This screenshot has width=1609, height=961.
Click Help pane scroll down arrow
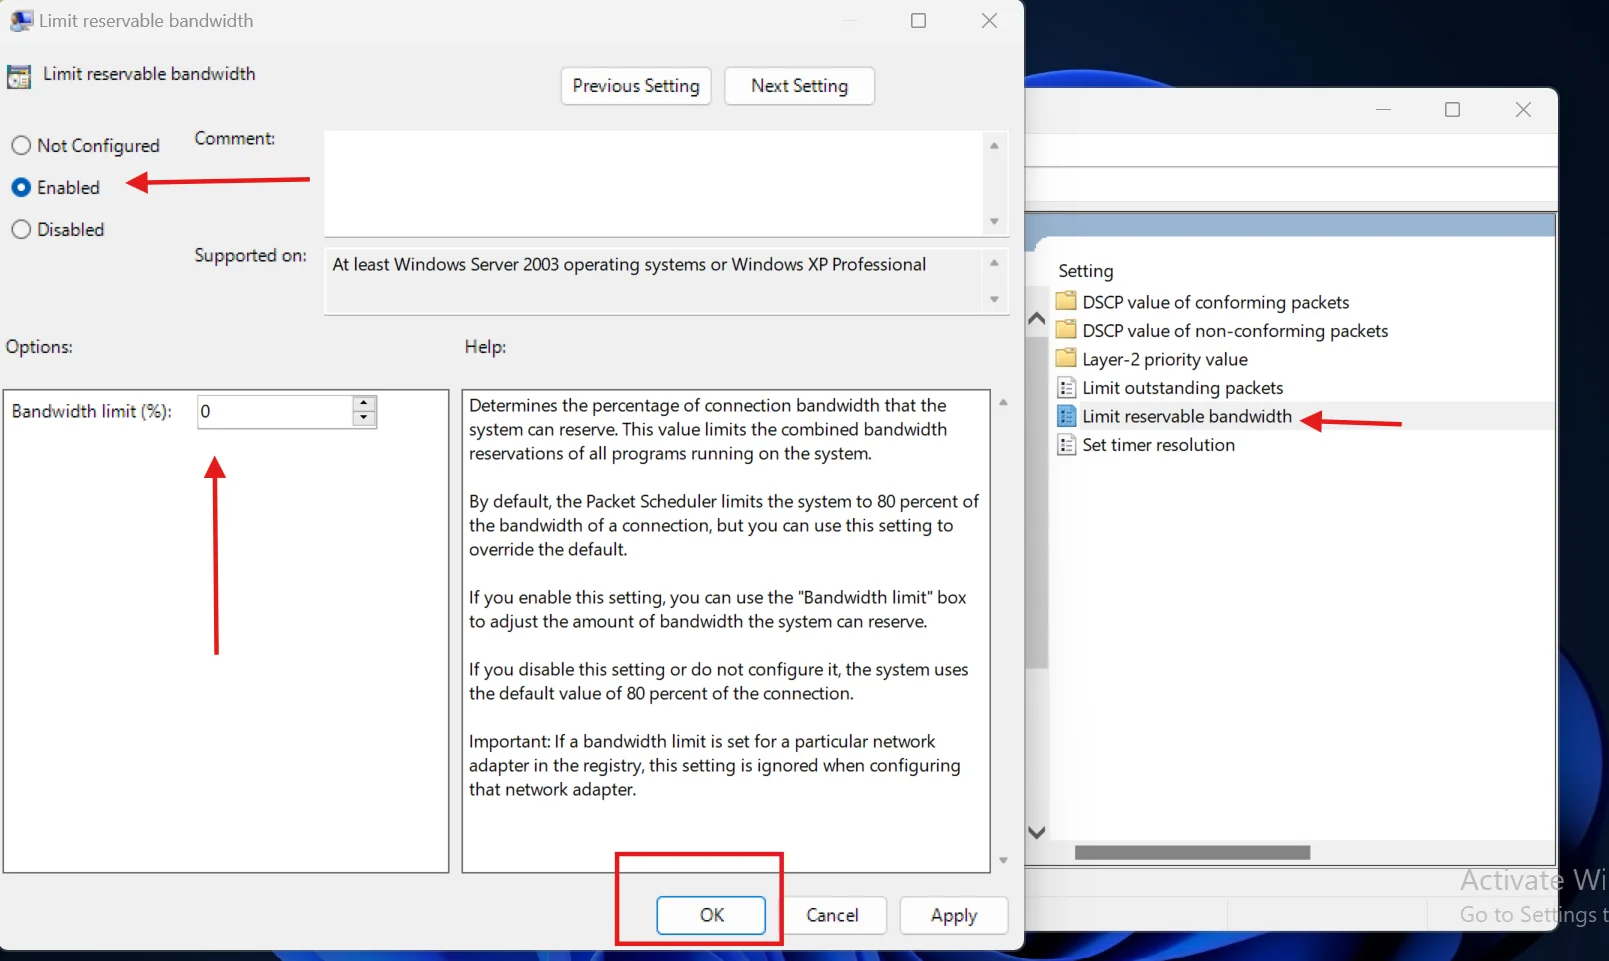pos(1003,861)
